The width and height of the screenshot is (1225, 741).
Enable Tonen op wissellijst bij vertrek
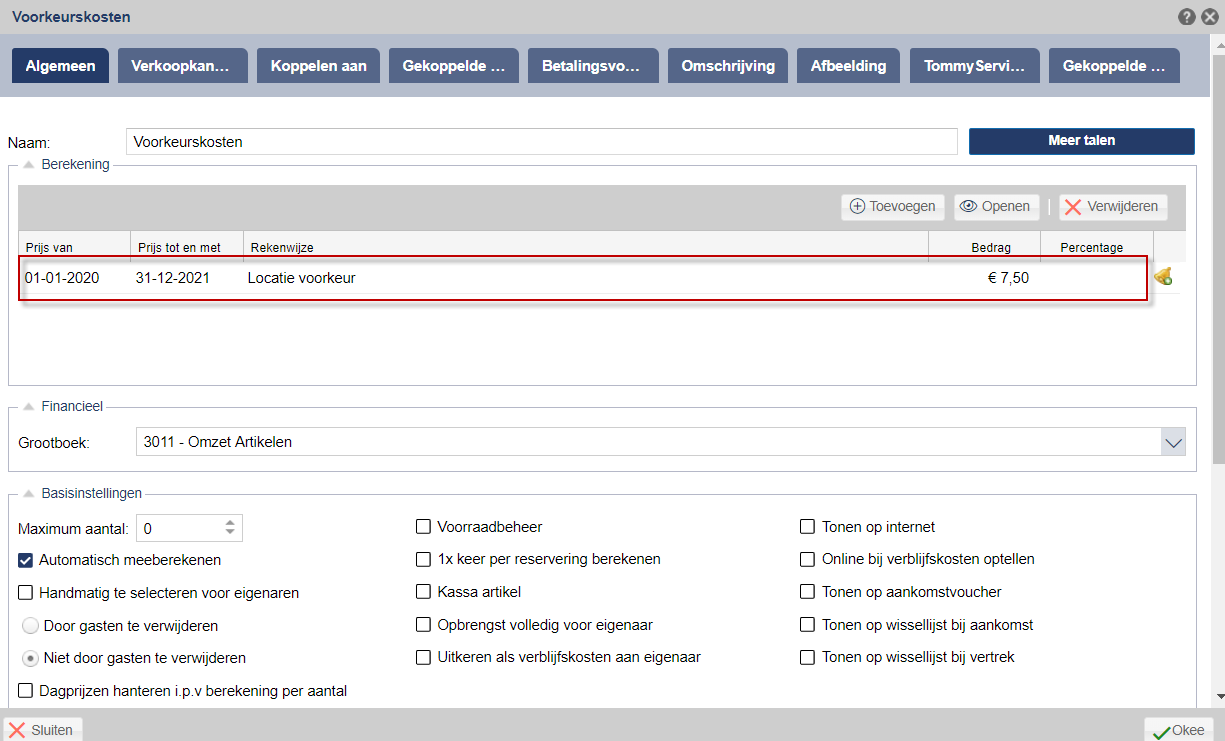808,657
